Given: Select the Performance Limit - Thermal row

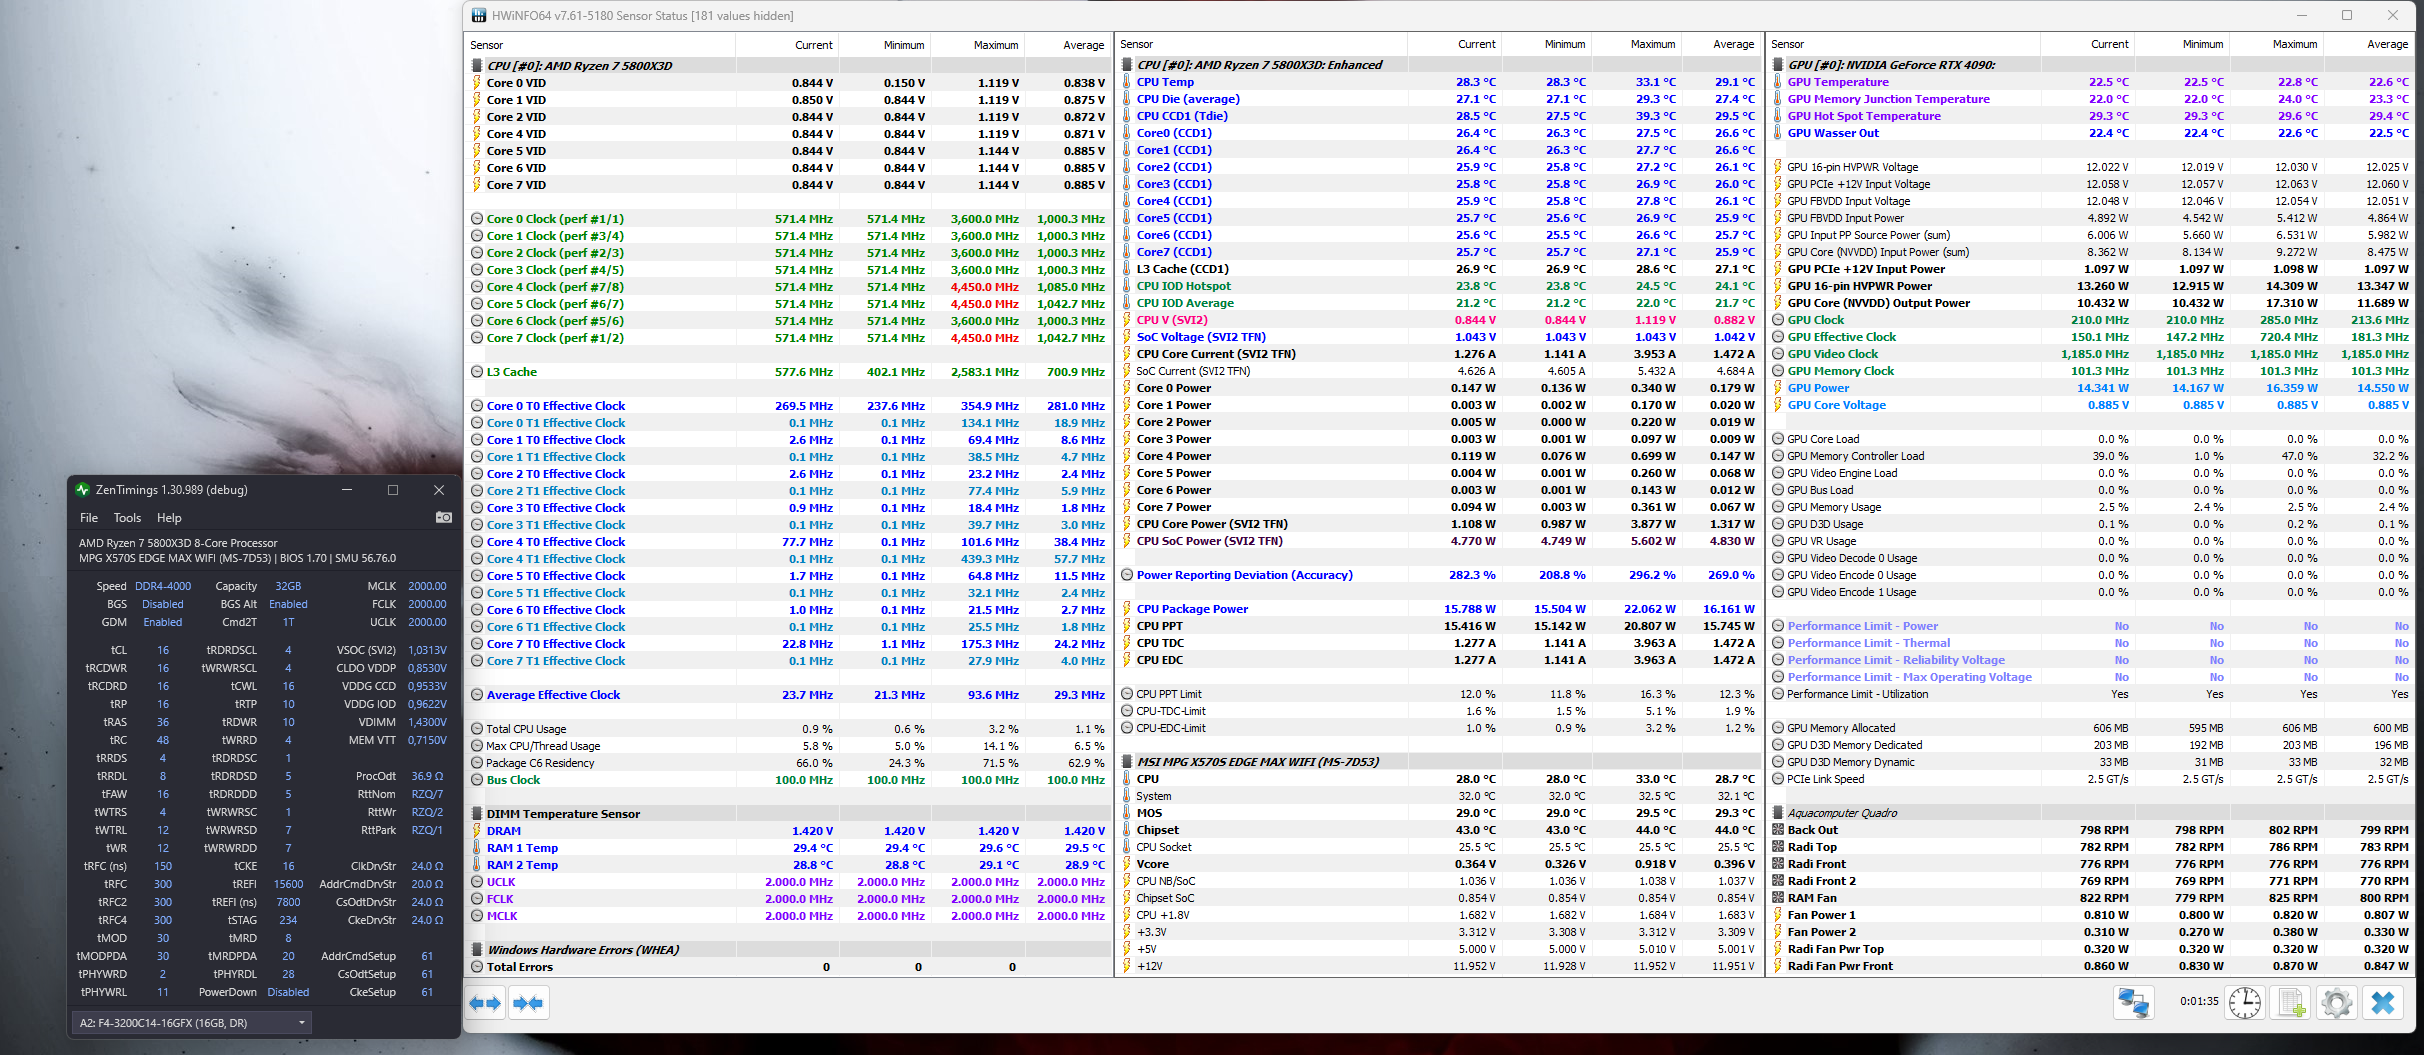Looking at the screenshot, I should pos(2091,643).
